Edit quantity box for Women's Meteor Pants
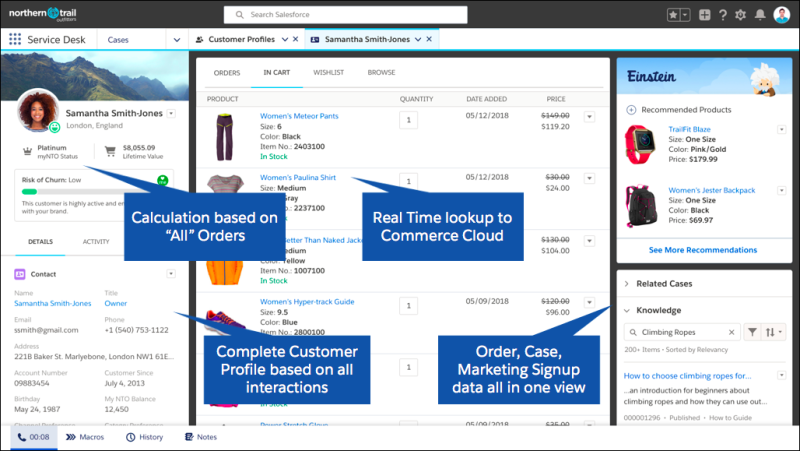800x451 pixels. (x=408, y=120)
